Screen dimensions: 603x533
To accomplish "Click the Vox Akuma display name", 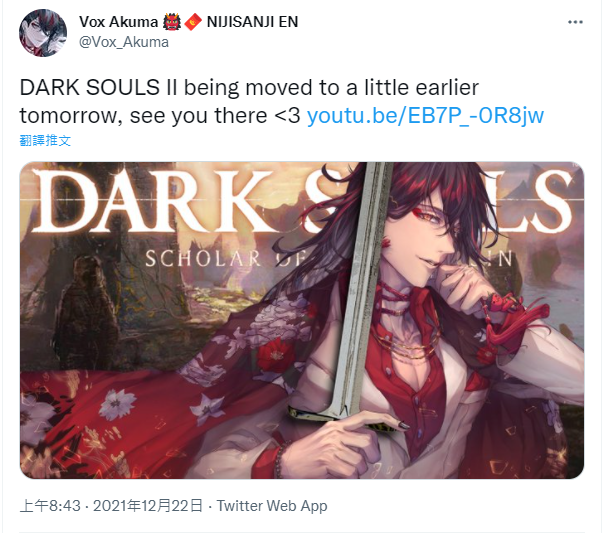I will (x=118, y=22).
